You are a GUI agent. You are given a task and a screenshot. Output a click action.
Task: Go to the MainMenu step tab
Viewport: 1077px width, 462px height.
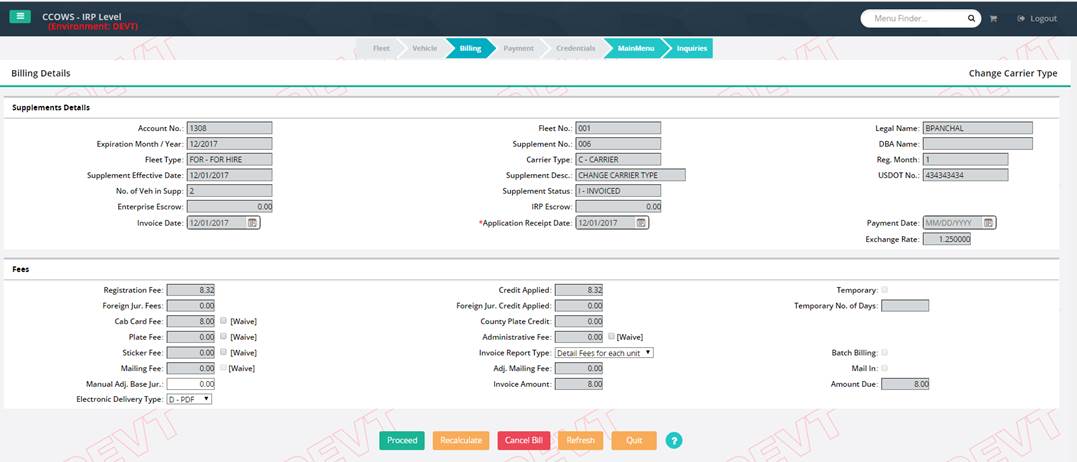coord(635,48)
